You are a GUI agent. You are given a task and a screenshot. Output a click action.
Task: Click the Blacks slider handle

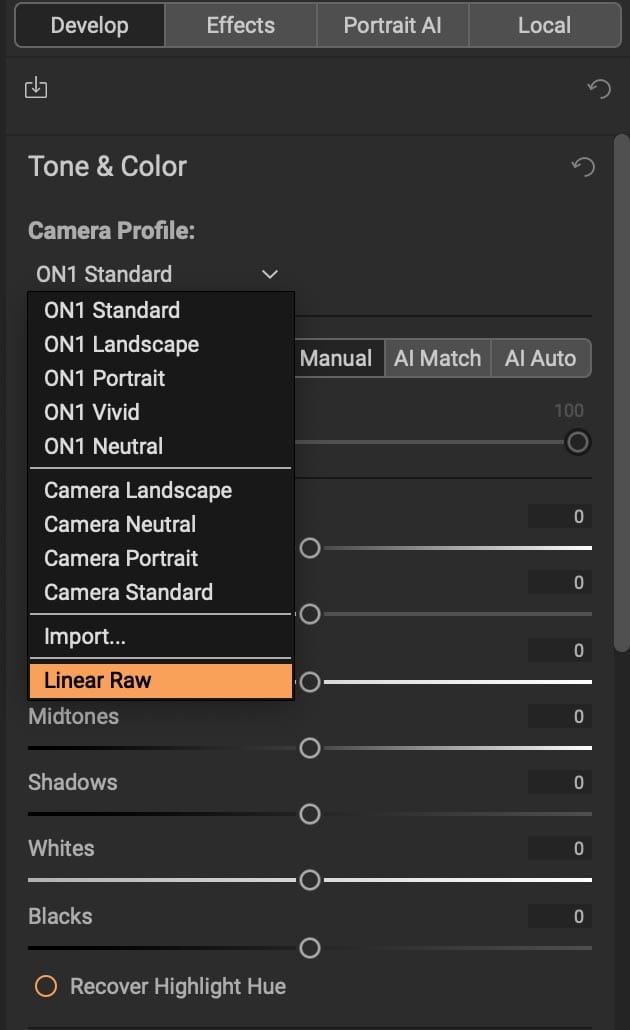(310, 947)
